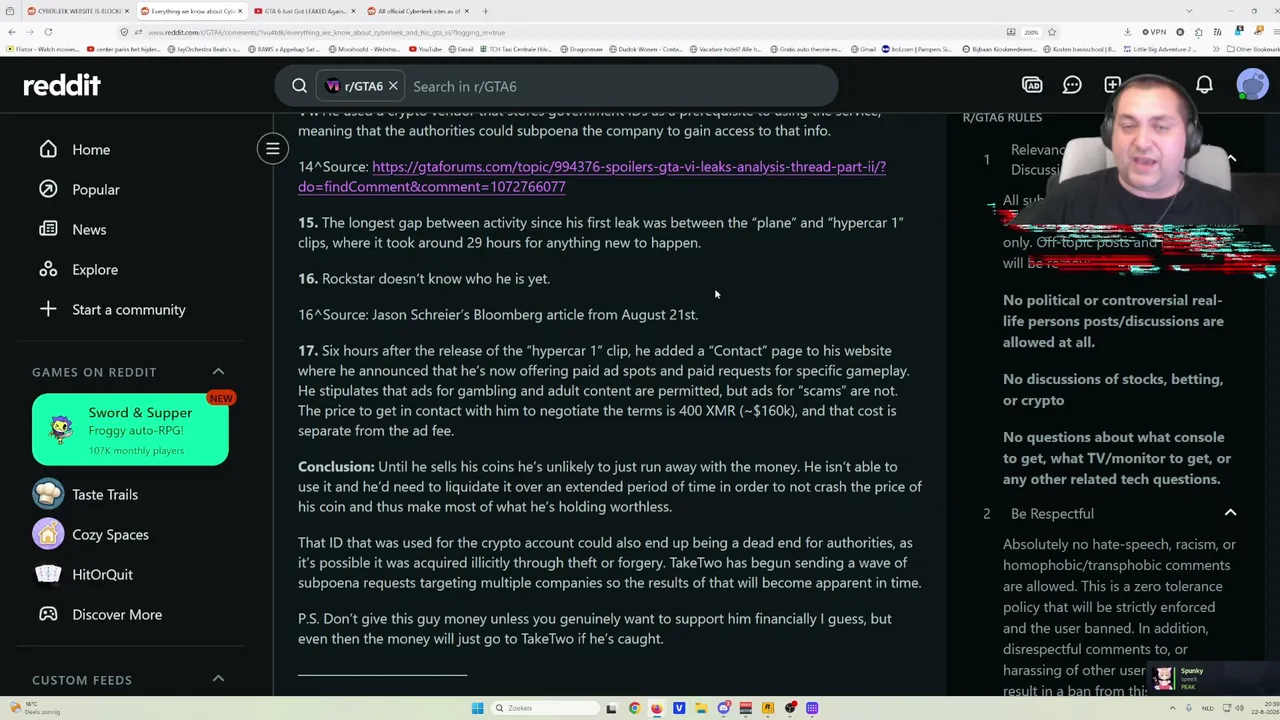The width and height of the screenshot is (1280, 720).
Task: Open the Taste Trails game
Action: (x=105, y=494)
